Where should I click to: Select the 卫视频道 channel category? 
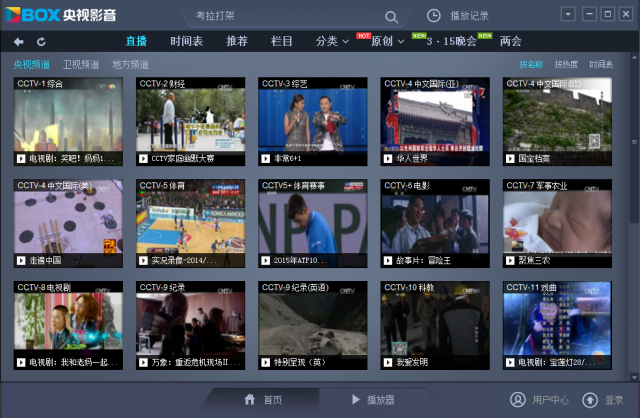click(x=81, y=64)
